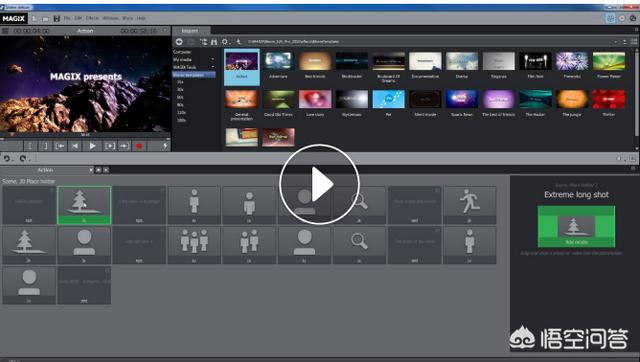
Task: Expand the MAGIX Tools dropdown arrow
Action: [x=213, y=67]
